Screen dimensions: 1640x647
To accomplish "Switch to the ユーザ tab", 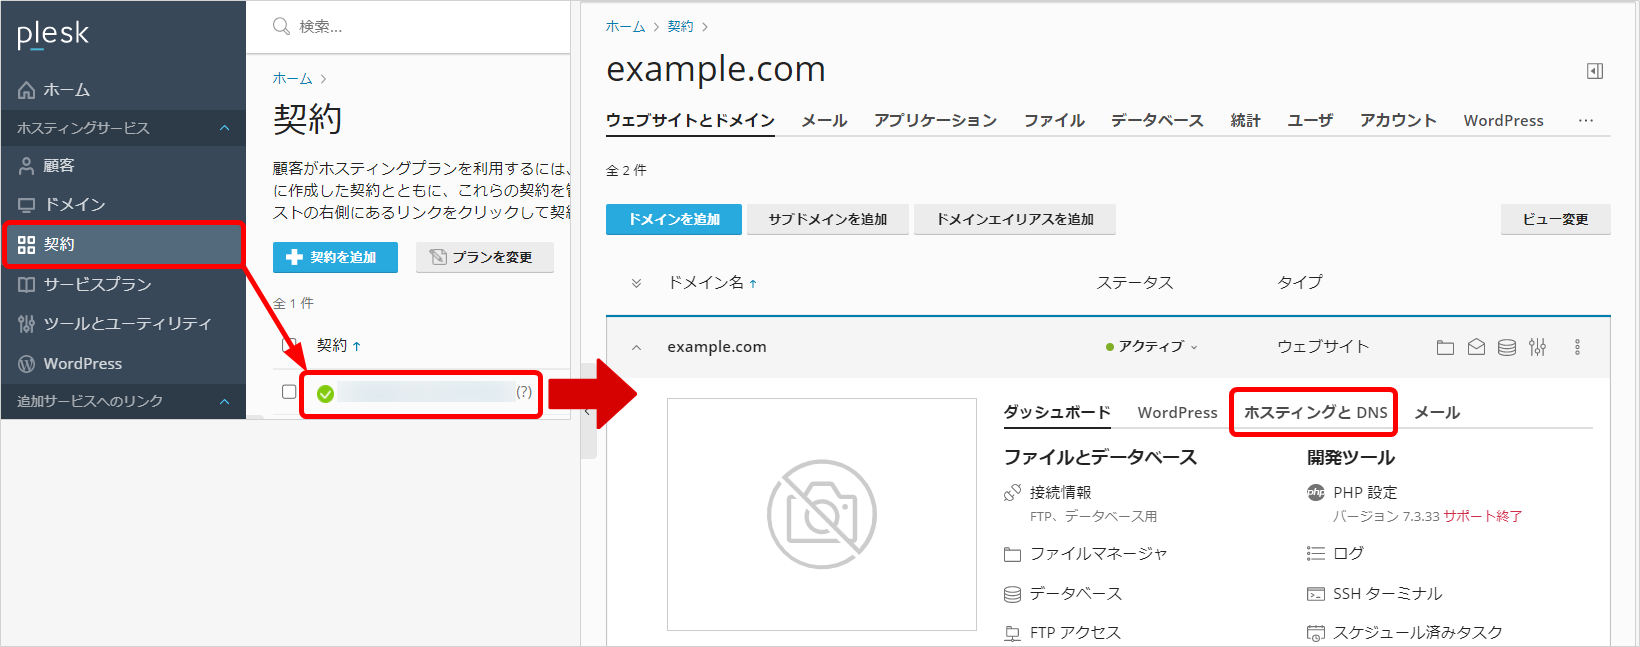I will 1310,120.
